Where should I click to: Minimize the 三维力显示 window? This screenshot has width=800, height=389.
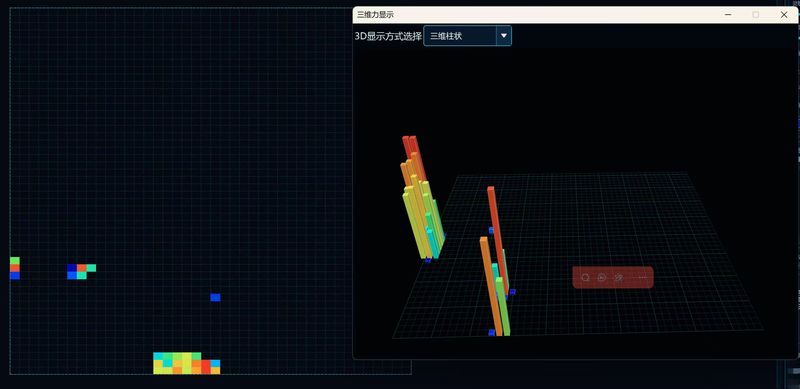pyautogui.click(x=728, y=15)
